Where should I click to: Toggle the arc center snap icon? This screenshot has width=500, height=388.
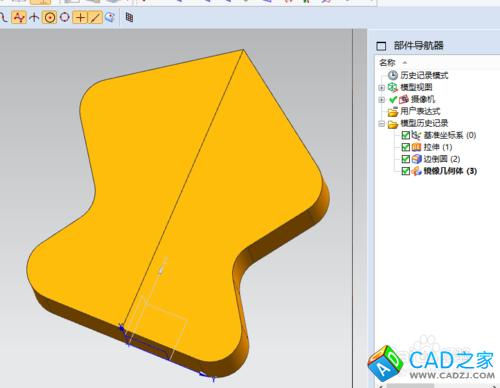tap(49, 17)
